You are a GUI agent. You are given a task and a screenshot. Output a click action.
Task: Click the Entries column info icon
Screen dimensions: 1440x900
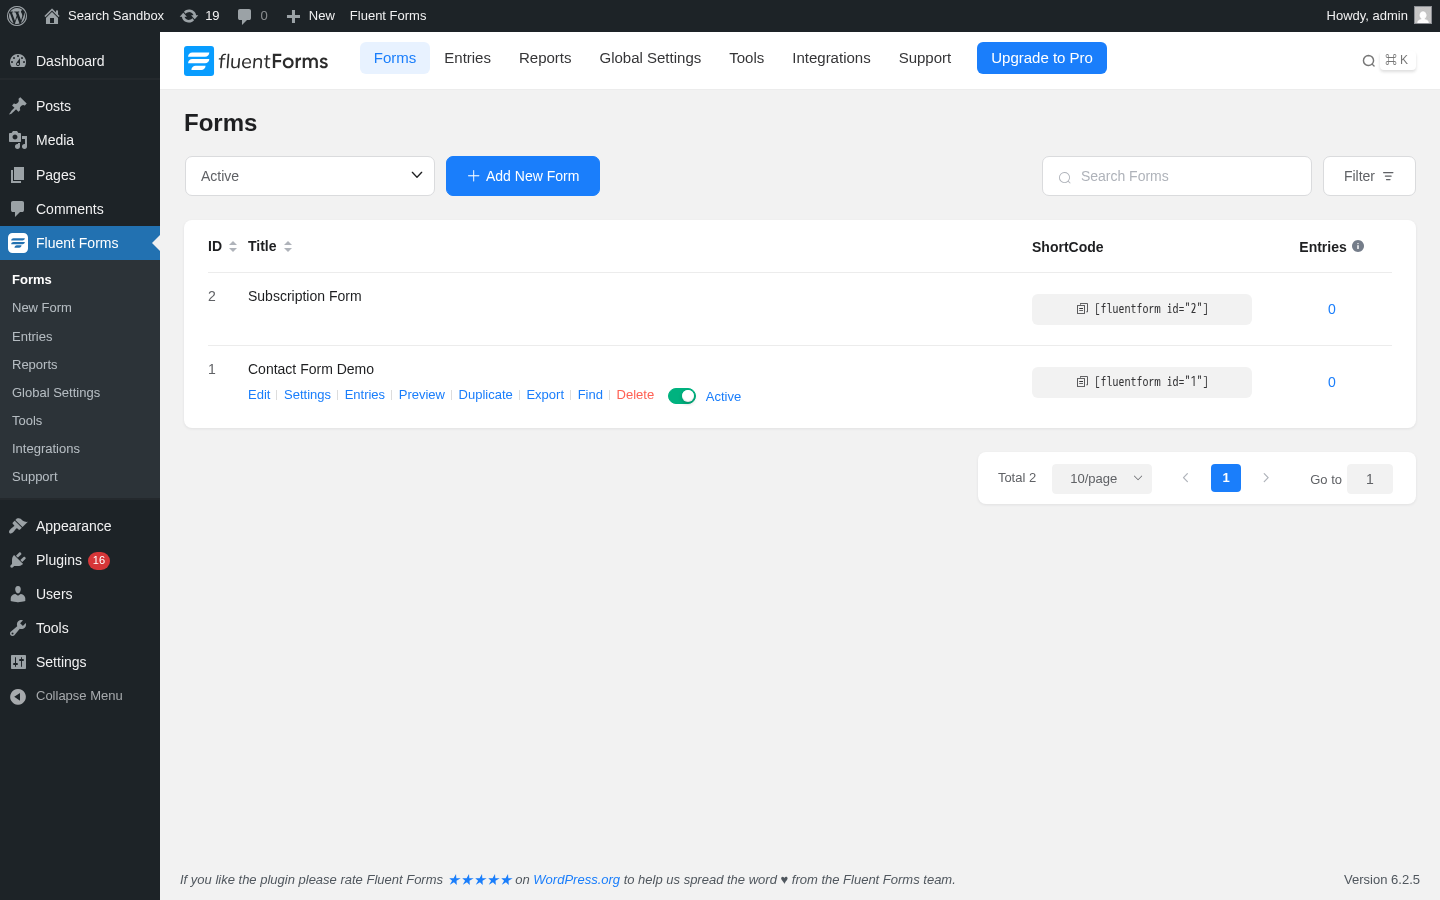[x=1358, y=246]
